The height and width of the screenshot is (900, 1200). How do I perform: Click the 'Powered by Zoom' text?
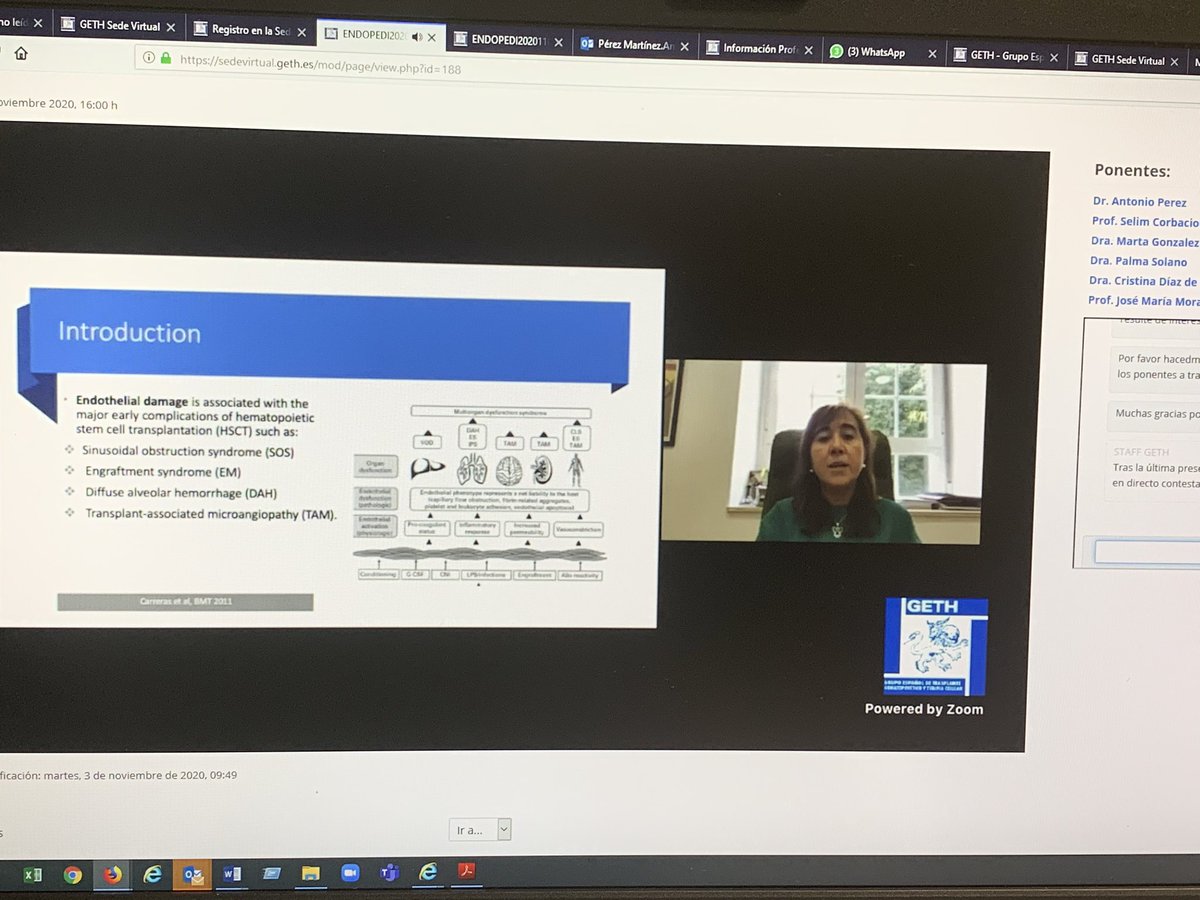tap(924, 709)
